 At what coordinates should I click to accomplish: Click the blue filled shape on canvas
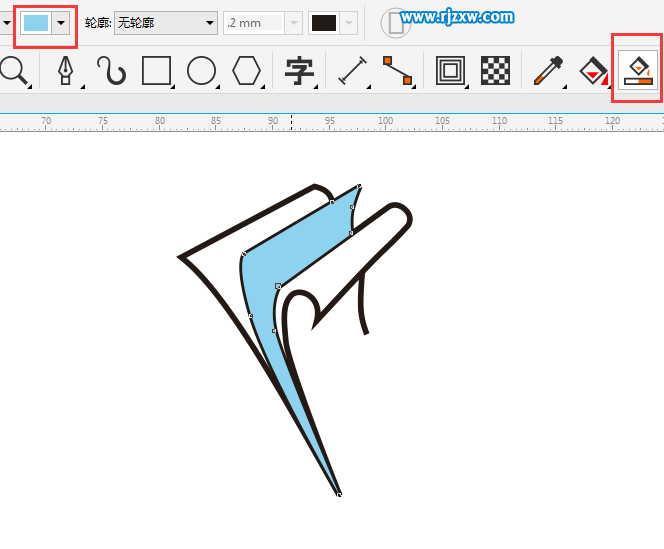pos(296,250)
